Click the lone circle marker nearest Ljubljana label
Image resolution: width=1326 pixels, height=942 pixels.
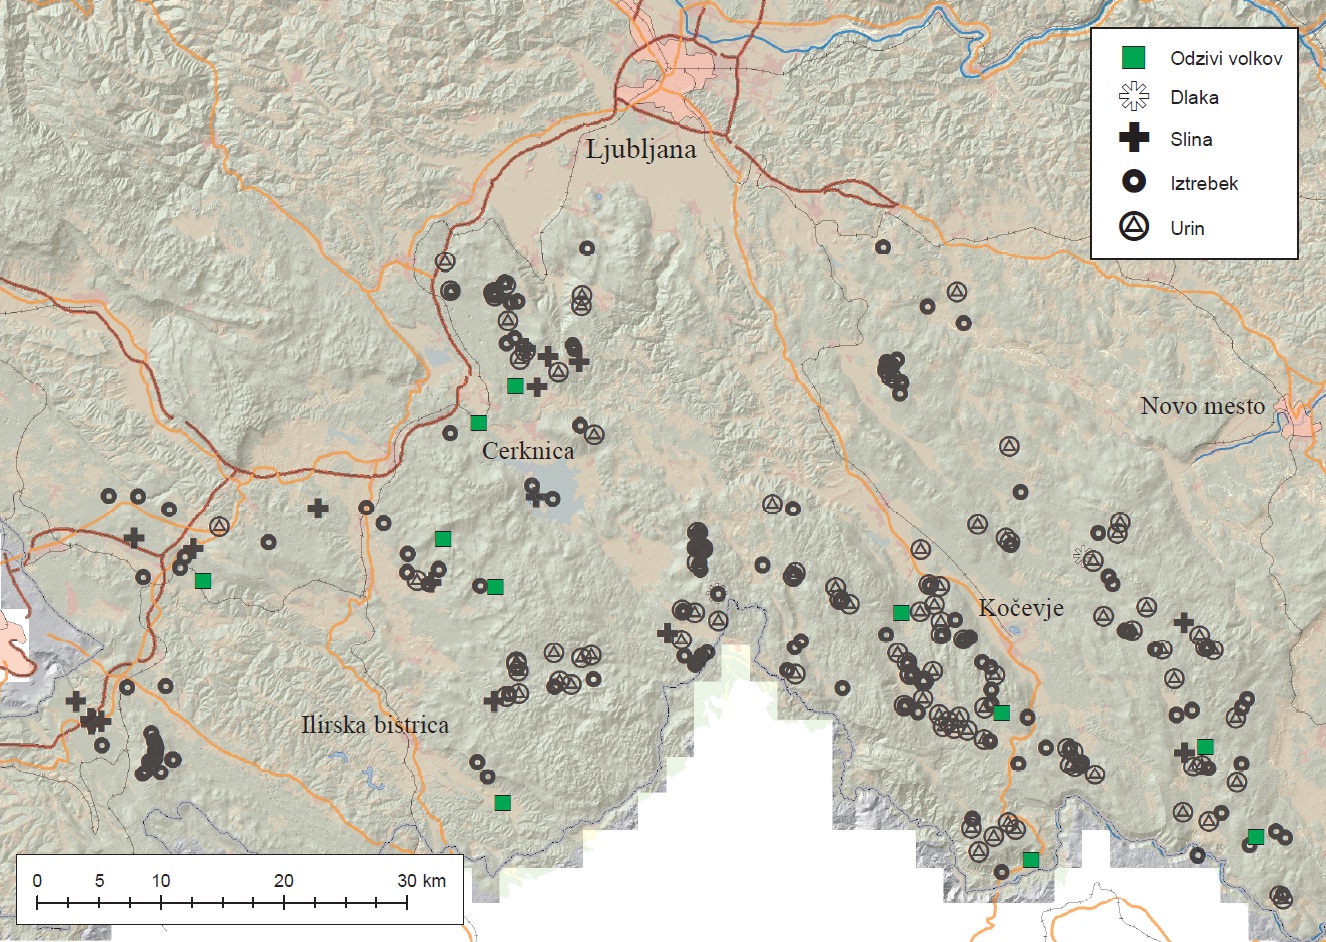click(587, 248)
